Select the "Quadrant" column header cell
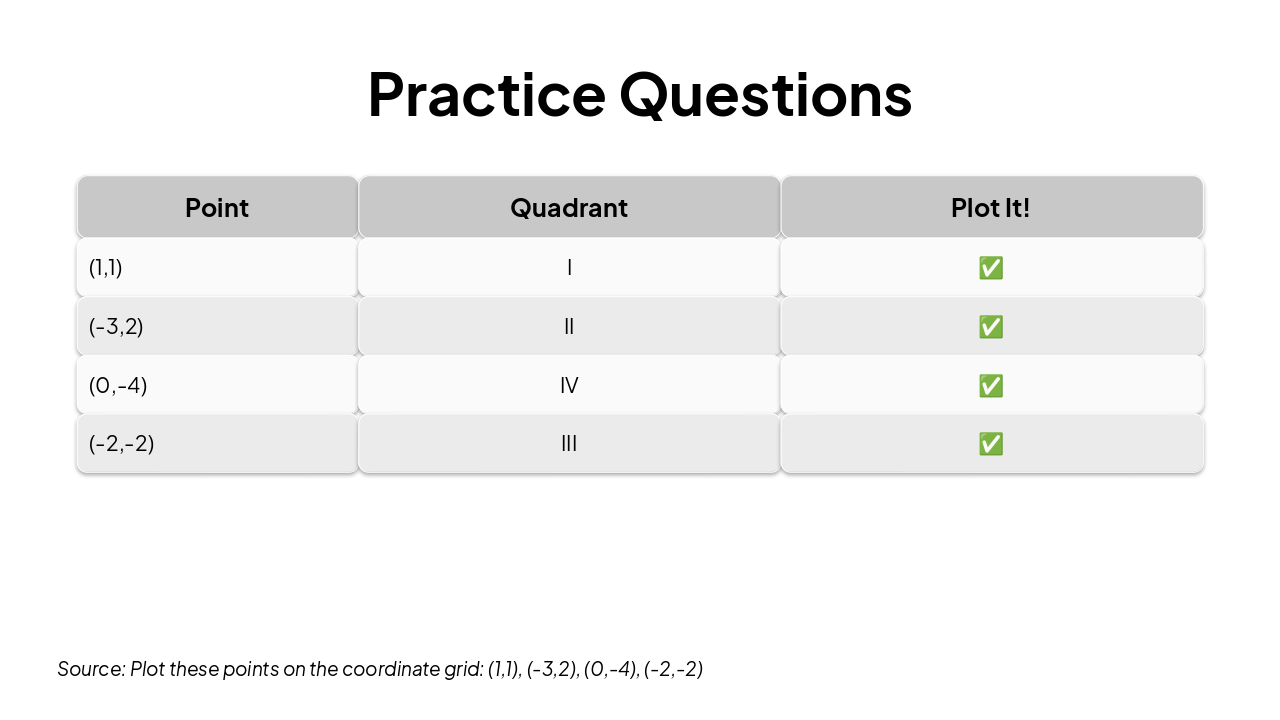1280x720 pixels. pos(569,208)
